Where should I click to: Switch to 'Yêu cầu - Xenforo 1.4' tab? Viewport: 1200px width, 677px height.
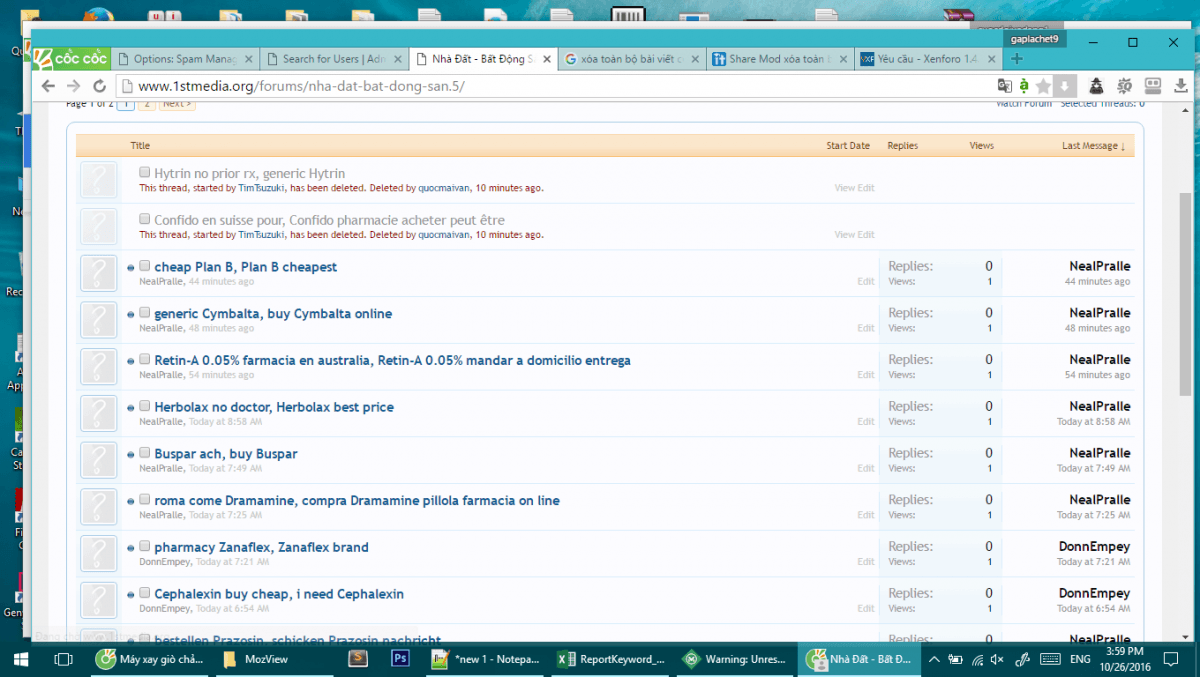930,59
